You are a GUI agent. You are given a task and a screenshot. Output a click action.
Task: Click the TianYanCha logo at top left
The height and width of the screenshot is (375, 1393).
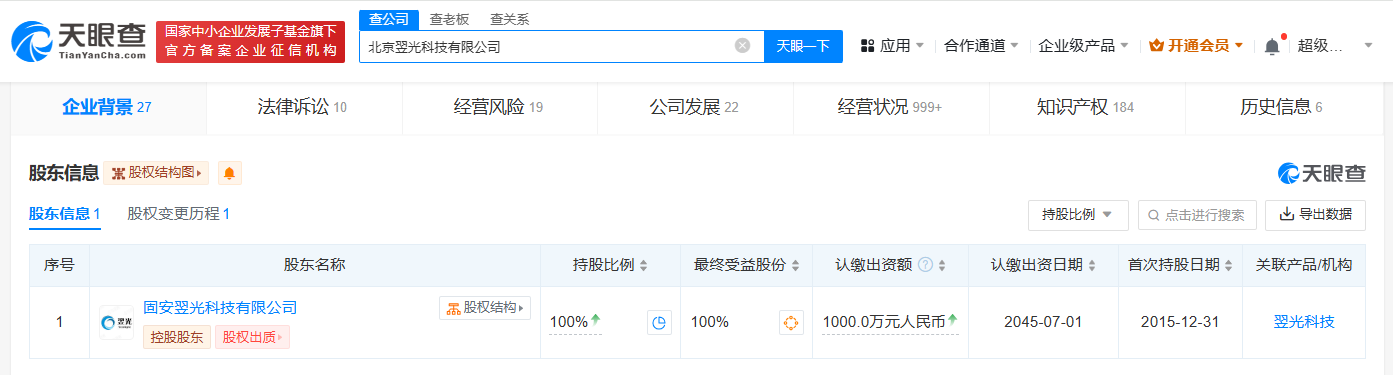coord(77,42)
